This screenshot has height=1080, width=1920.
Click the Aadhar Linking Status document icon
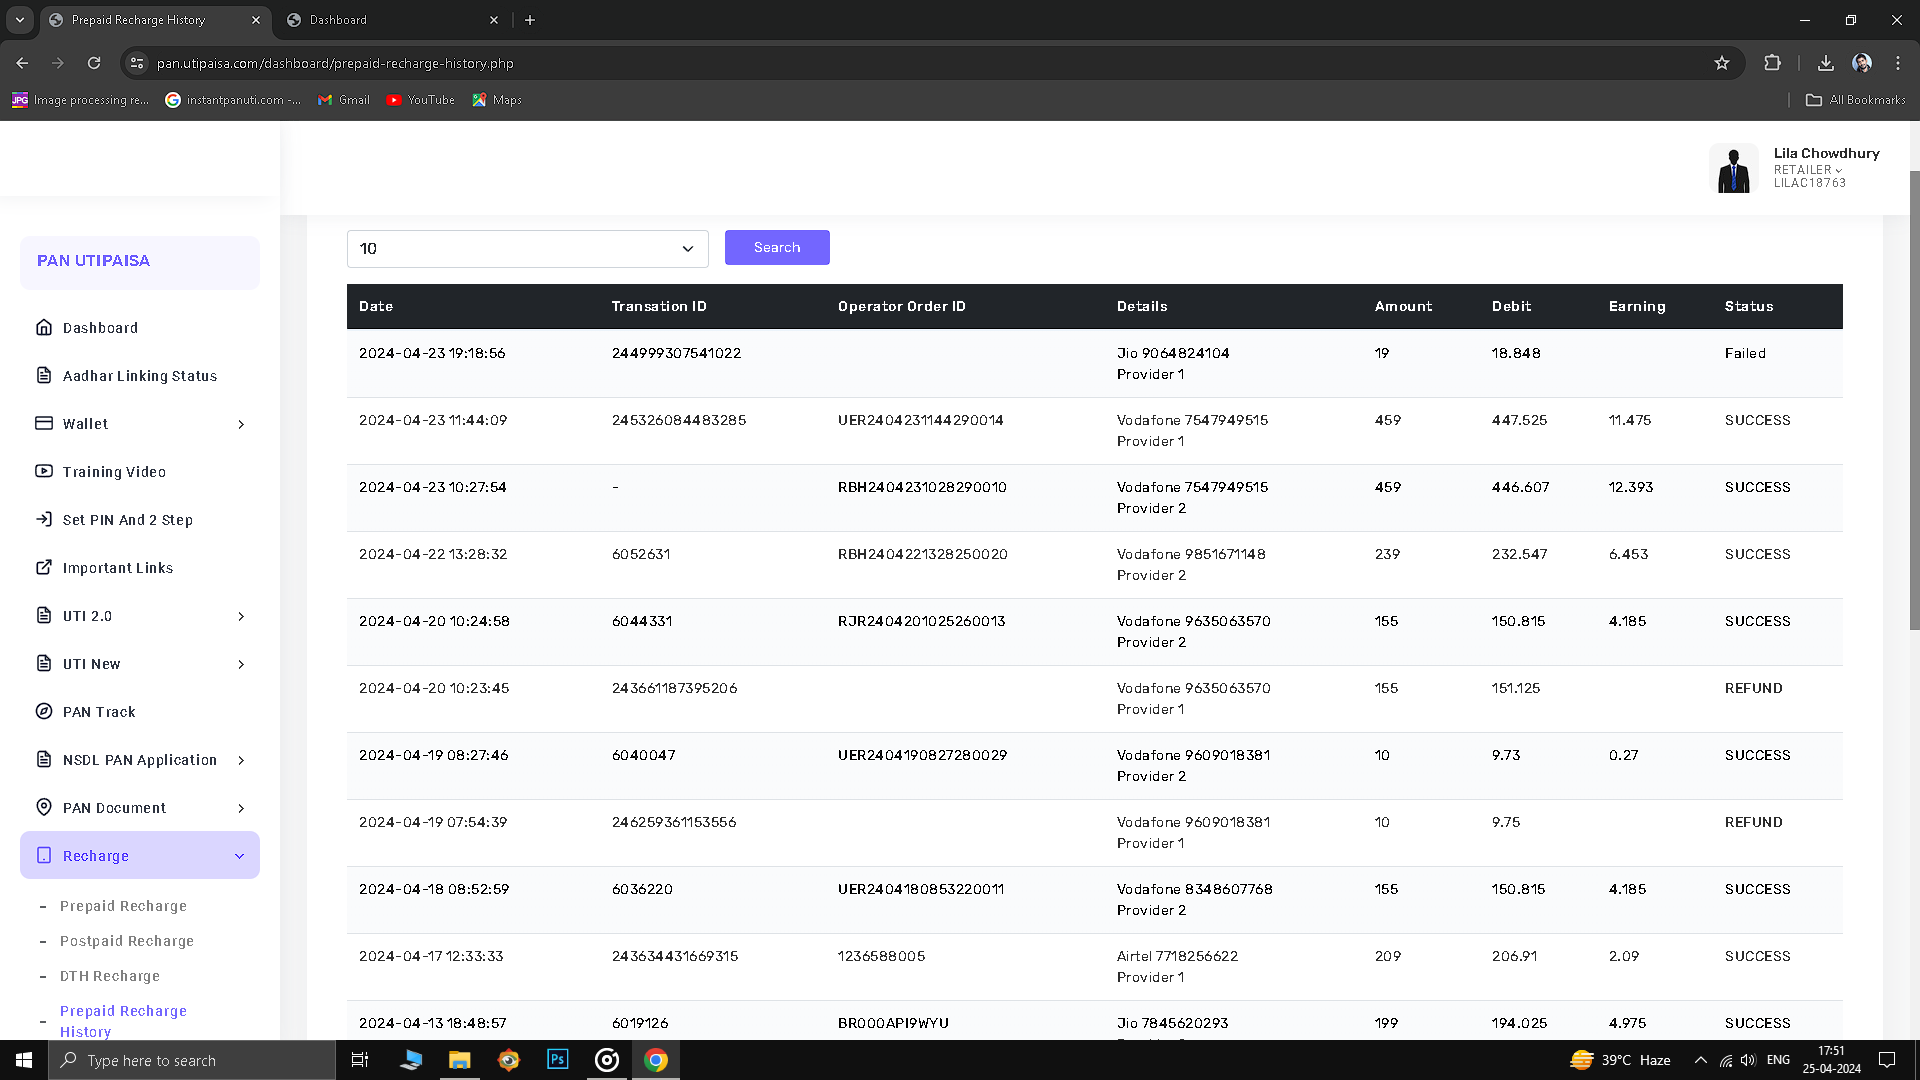(44, 376)
